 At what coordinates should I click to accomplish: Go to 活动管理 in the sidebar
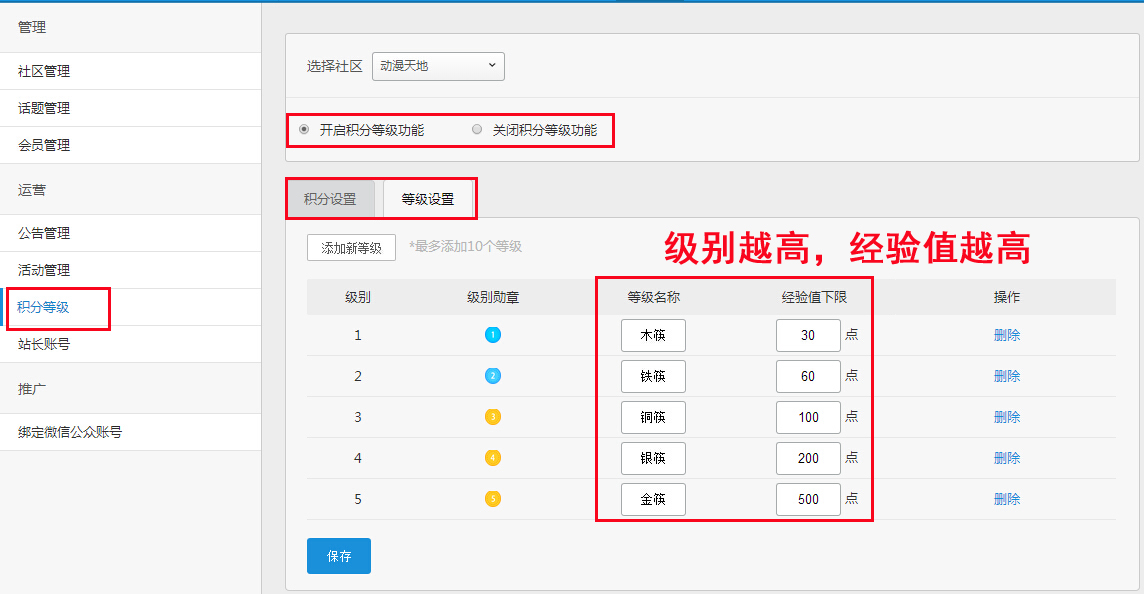(x=44, y=270)
